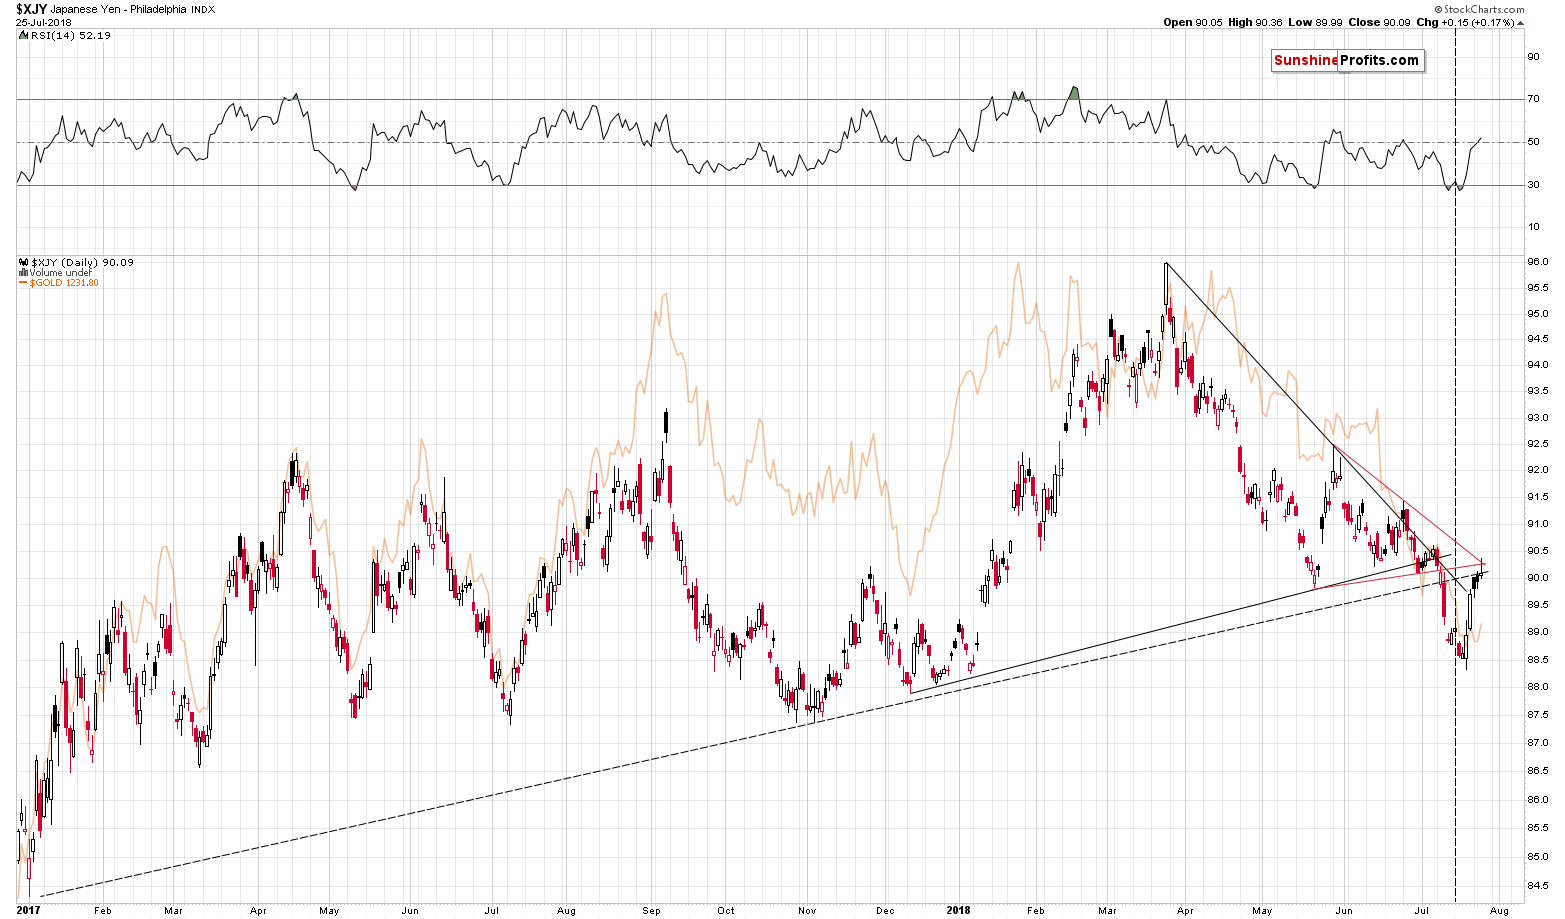This screenshot has width=1565, height=919.
Task: Click the Oct label on time axis
Action: (726, 911)
